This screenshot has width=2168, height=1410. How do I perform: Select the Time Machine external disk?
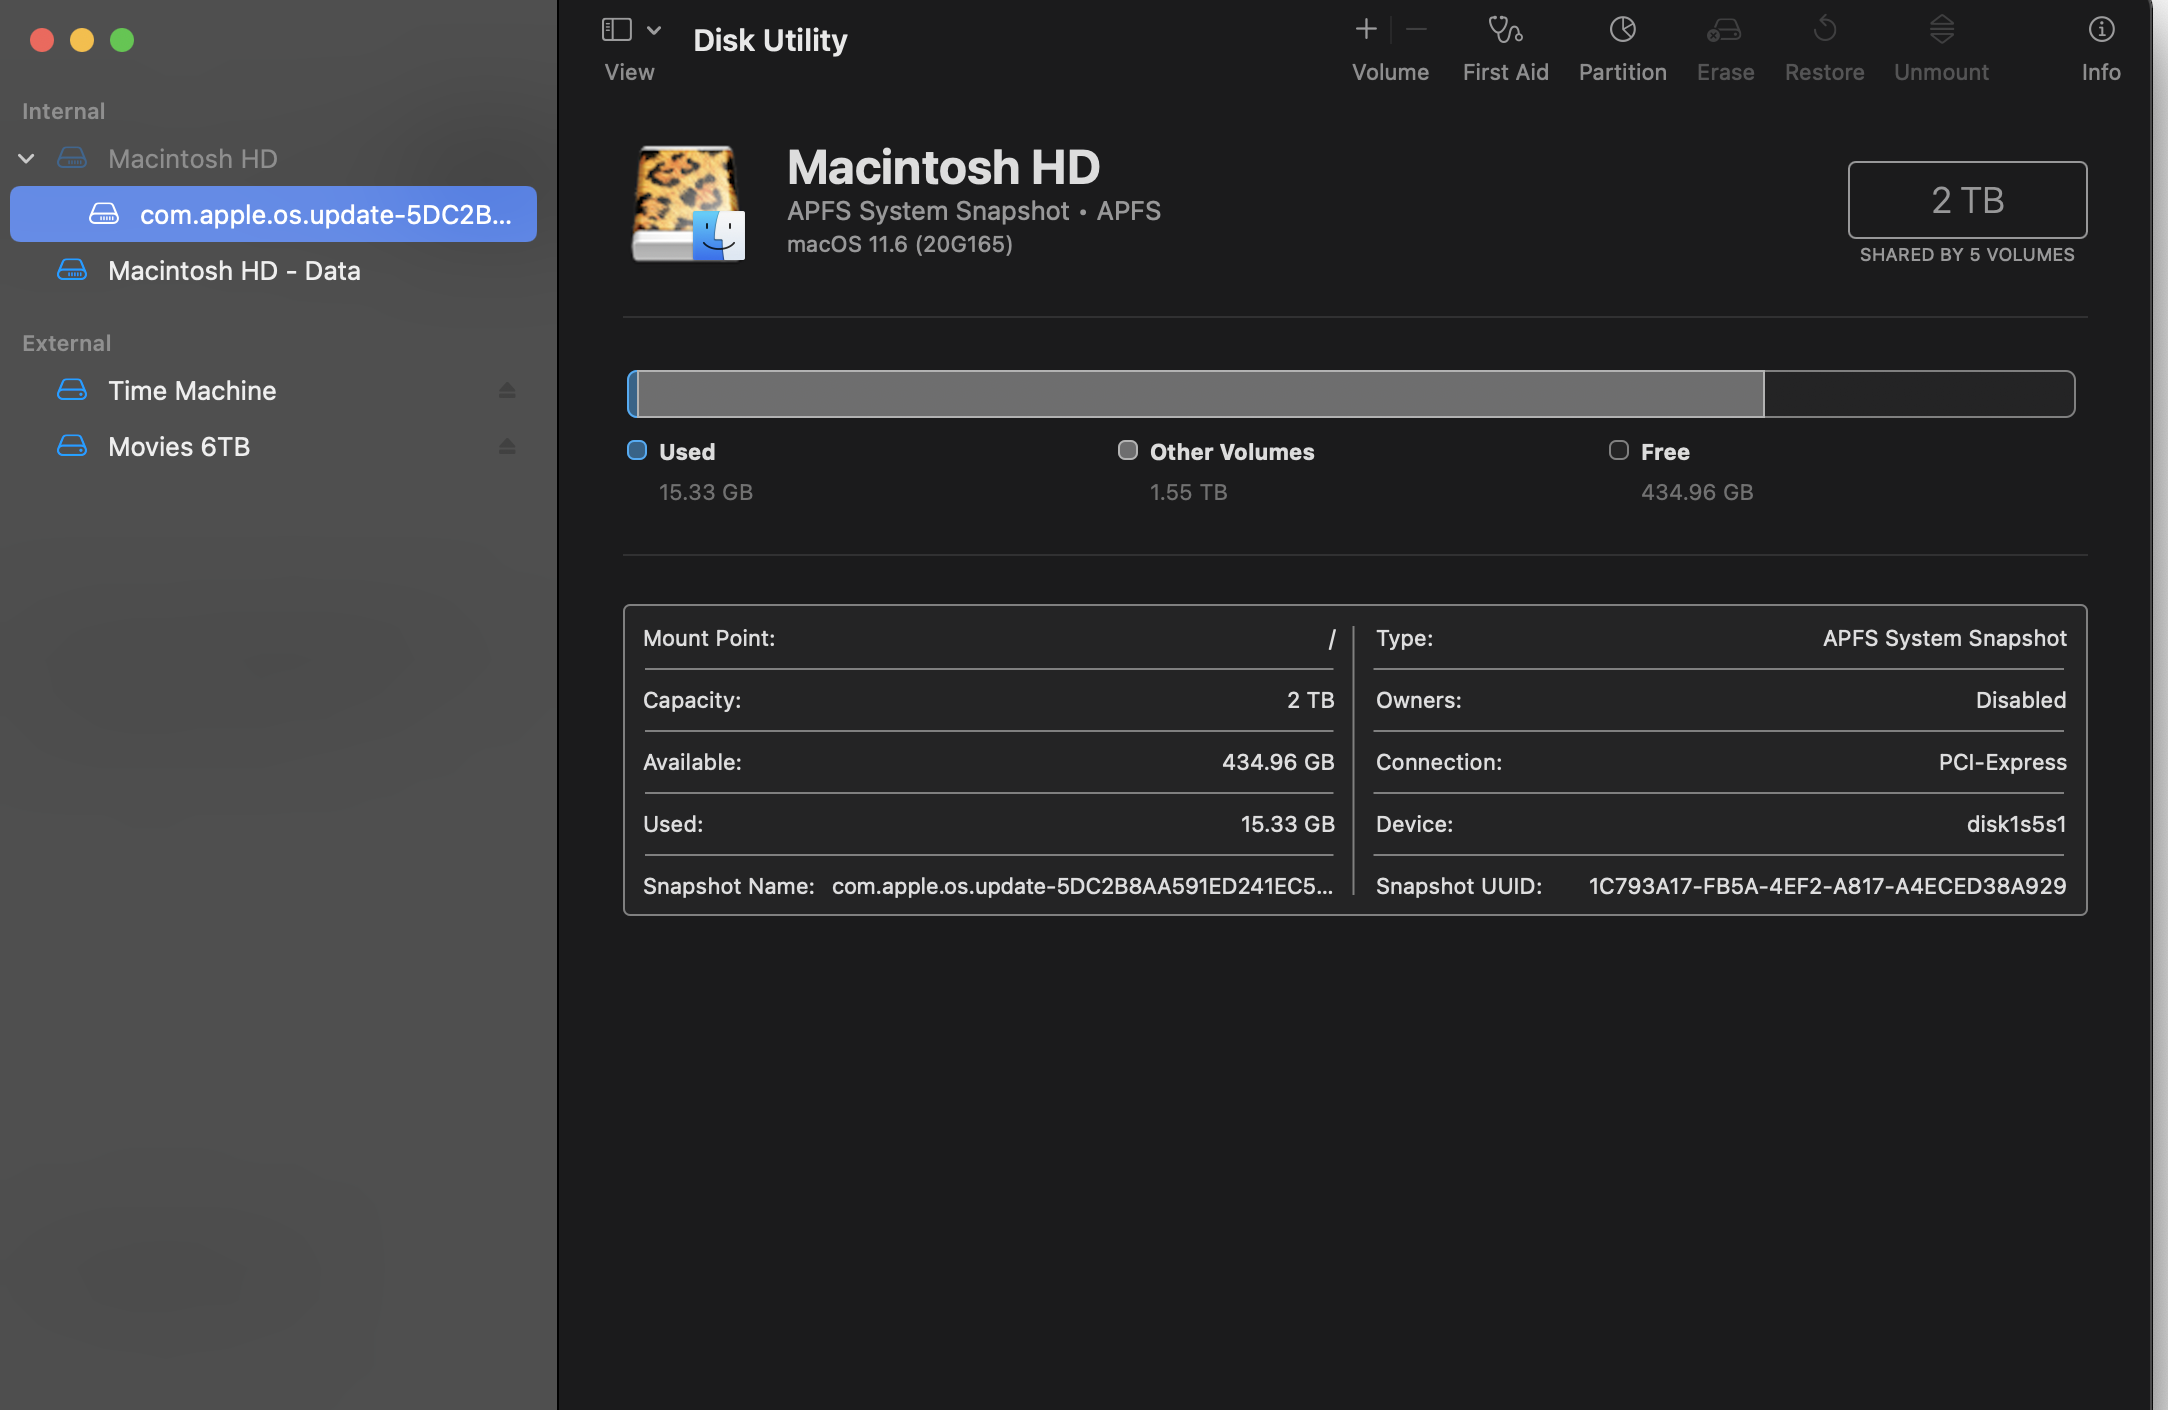192,391
